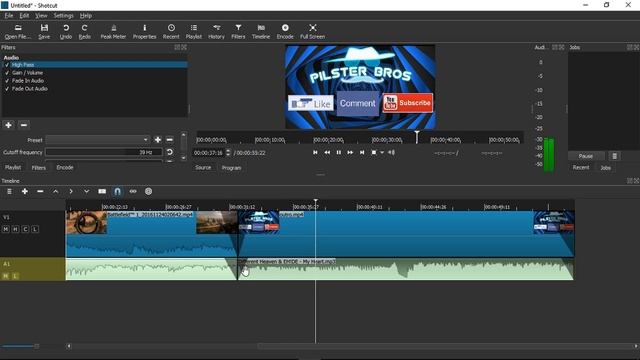This screenshot has height=360, width=640.
Task: Mute the A1 audio track
Action: [x=6, y=276]
